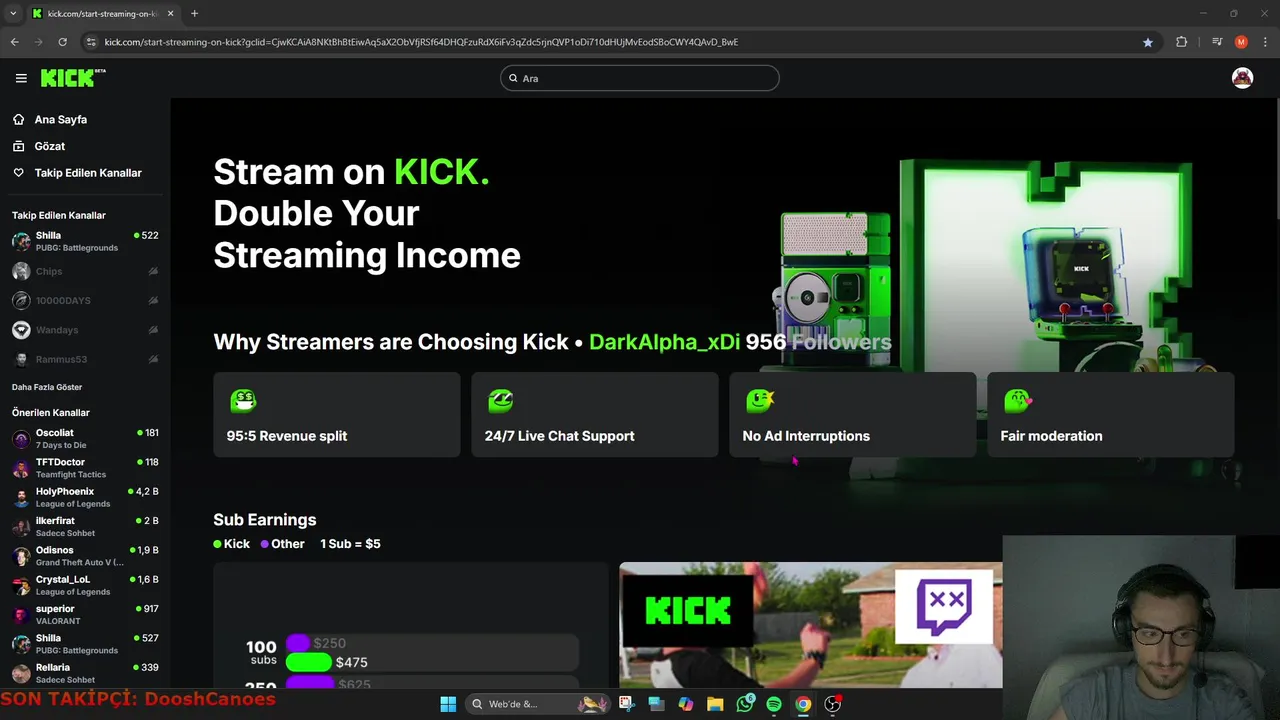Click the green $475 Kick earnings bar

(x=309, y=662)
